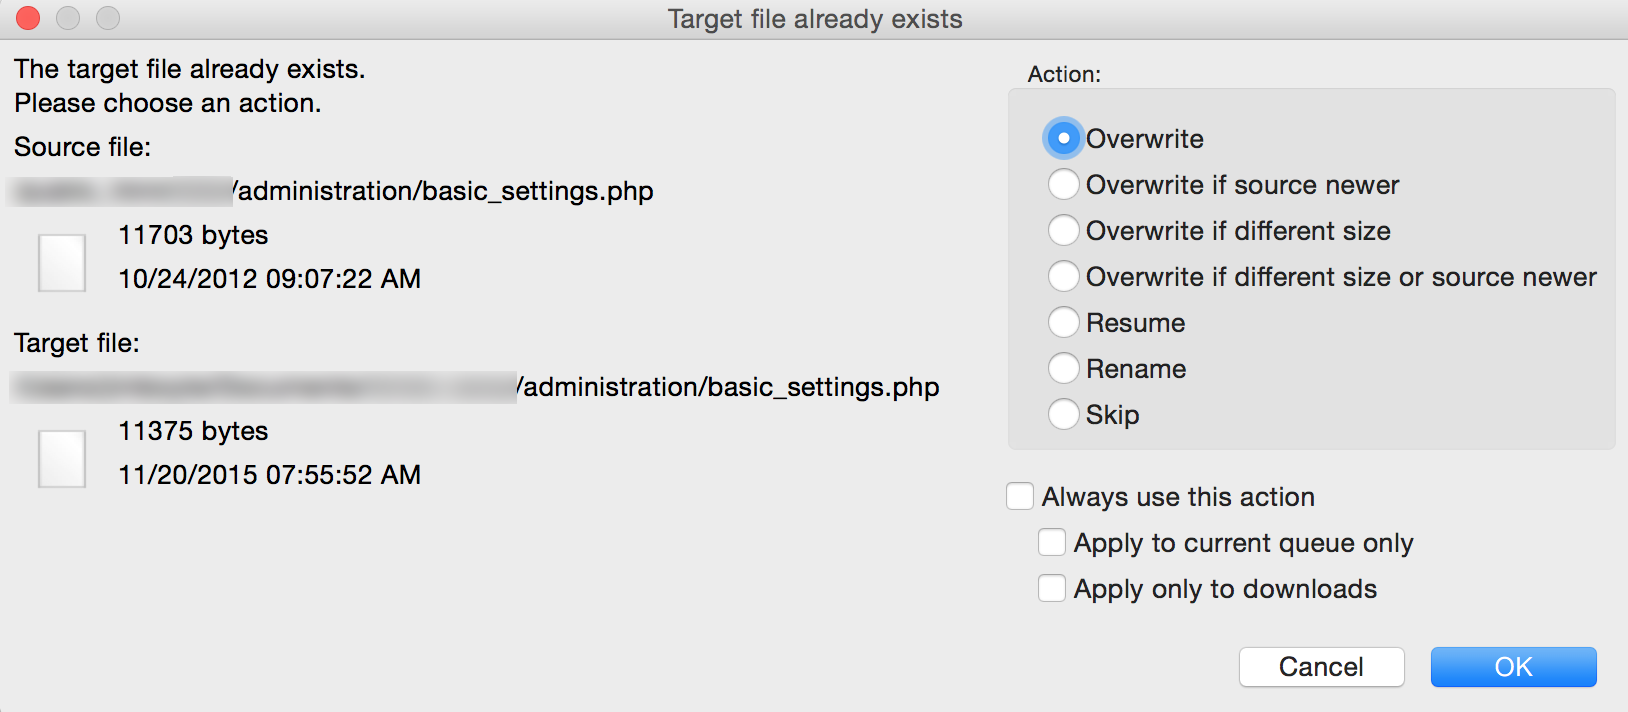The width and height of the screenshot is (1628, 712).
Task: Click the source file 11703 bytes label
Action: coord(193,235)
